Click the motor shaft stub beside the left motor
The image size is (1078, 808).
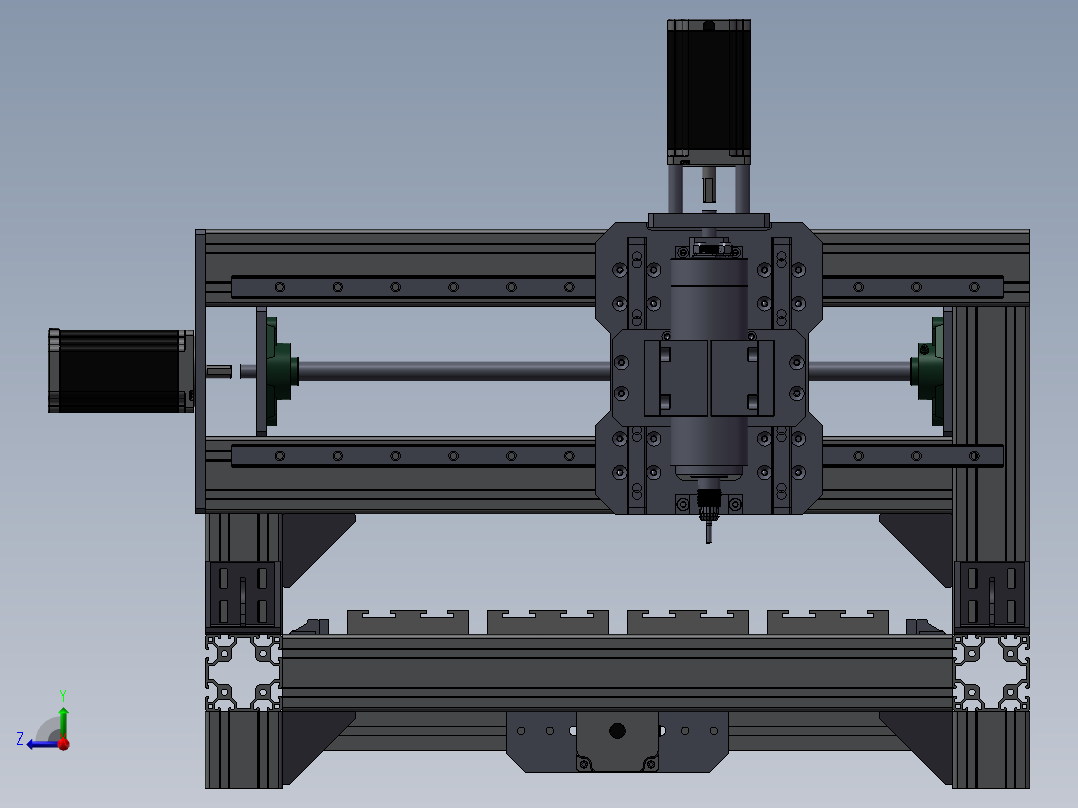point(219,372)
